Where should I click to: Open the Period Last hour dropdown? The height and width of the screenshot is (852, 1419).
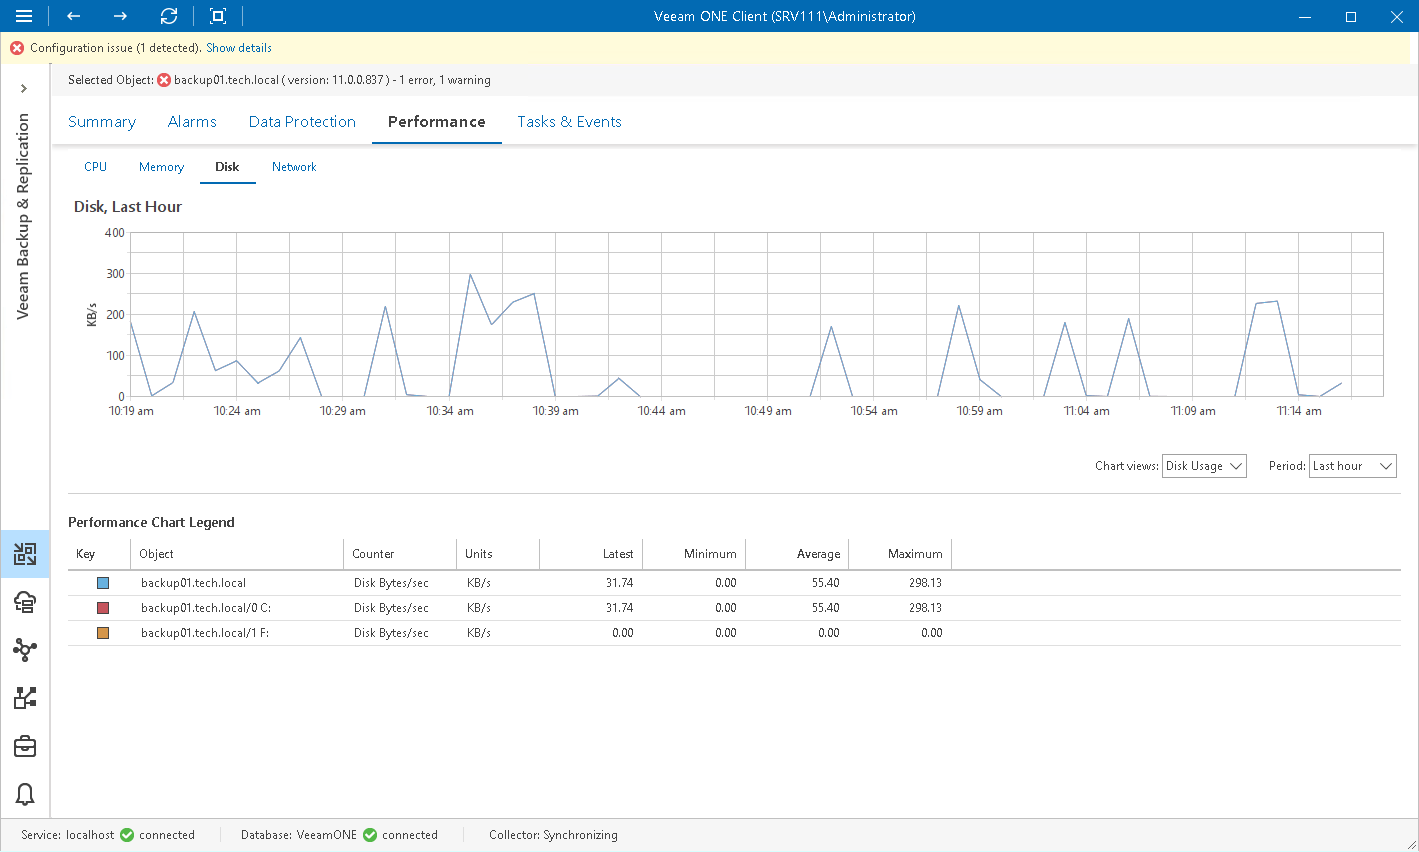click(x=1352, y=466)
